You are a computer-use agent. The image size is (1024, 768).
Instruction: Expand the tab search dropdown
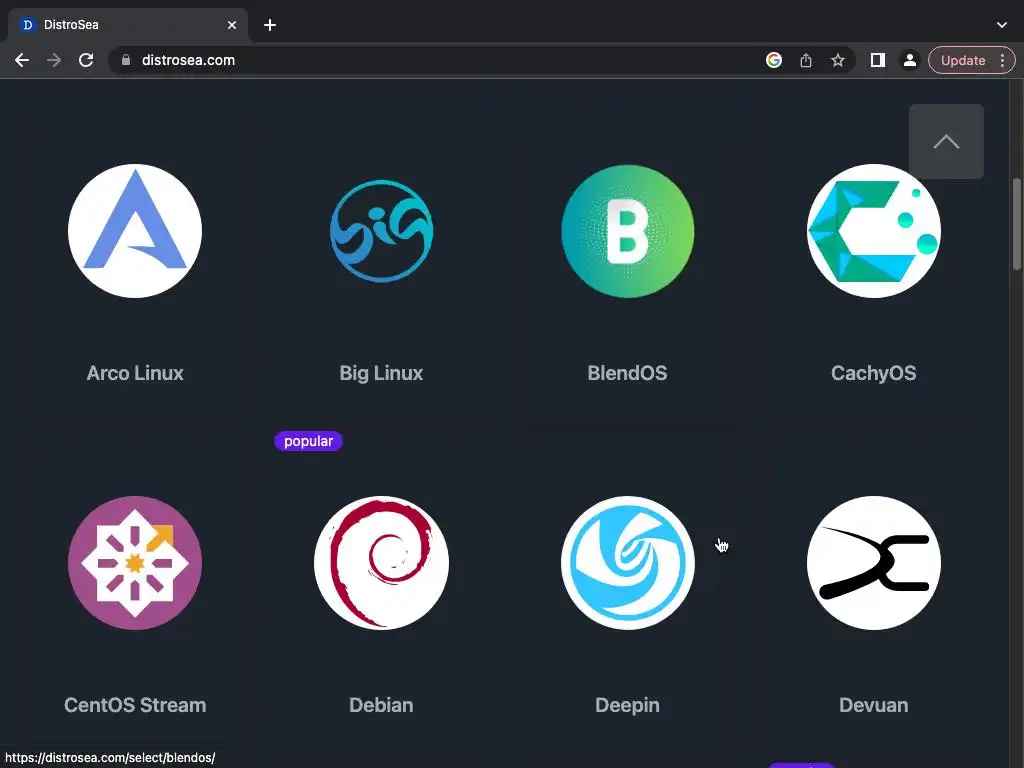1002,25
